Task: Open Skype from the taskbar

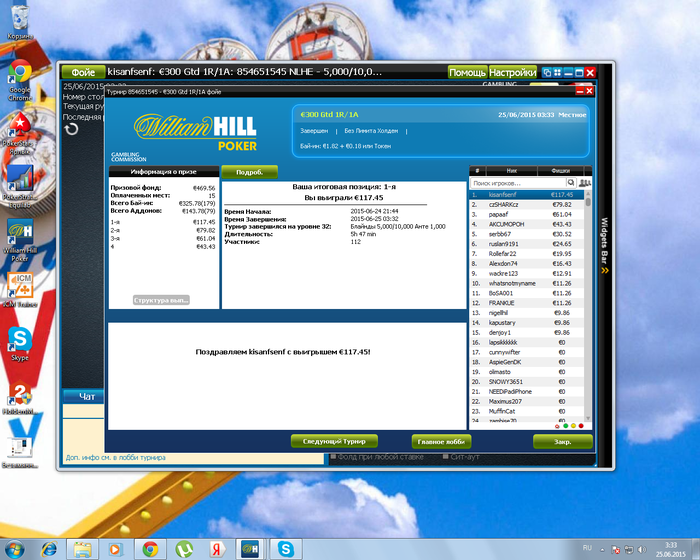Action: click(286, 549)
